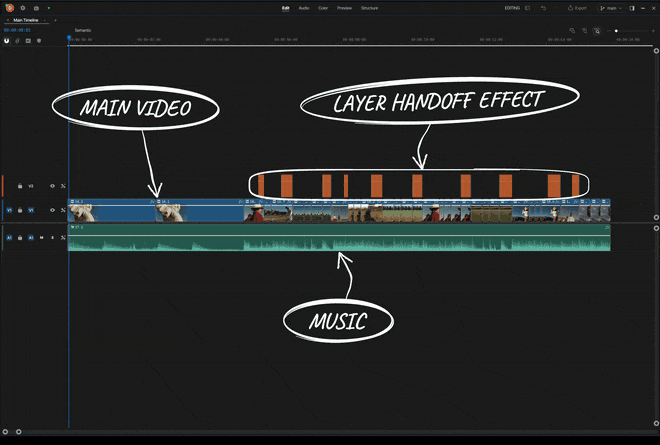Toggle the link clips tool
The image size is (660, 445).
(17, 41)
